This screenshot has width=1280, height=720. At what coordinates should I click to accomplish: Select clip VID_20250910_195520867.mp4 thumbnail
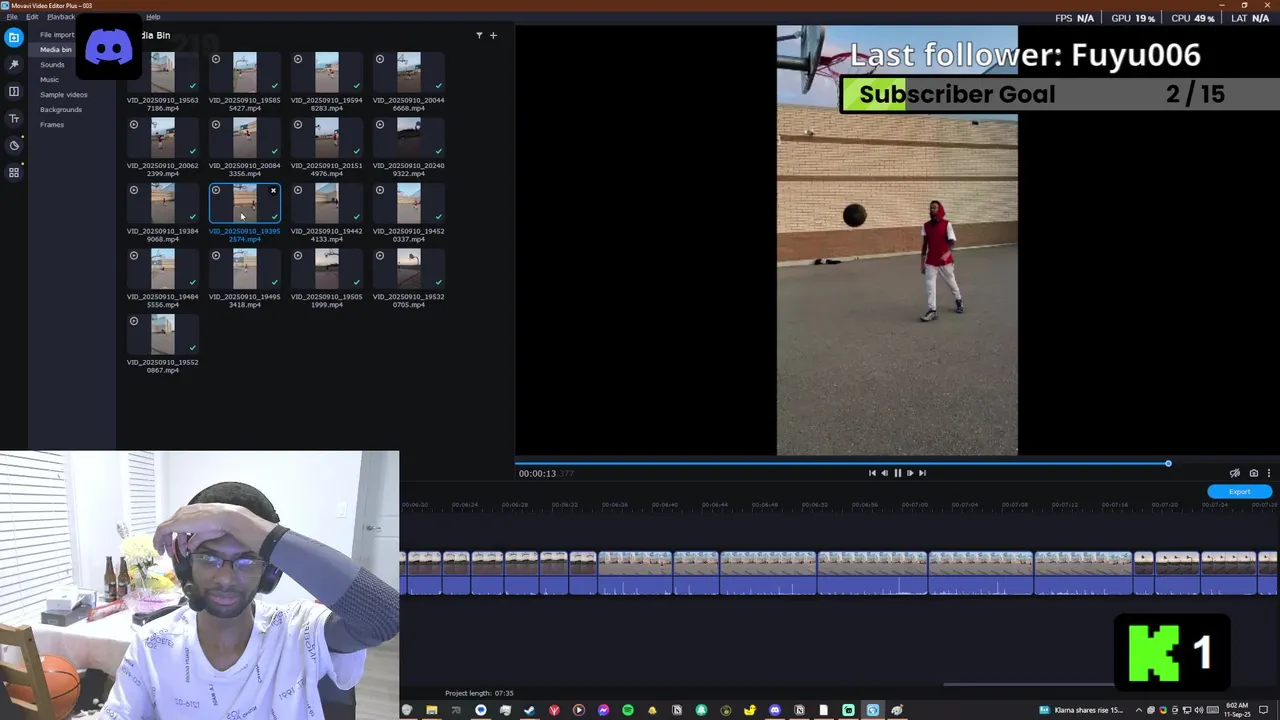pyautogui.click(x=163, y=334)
